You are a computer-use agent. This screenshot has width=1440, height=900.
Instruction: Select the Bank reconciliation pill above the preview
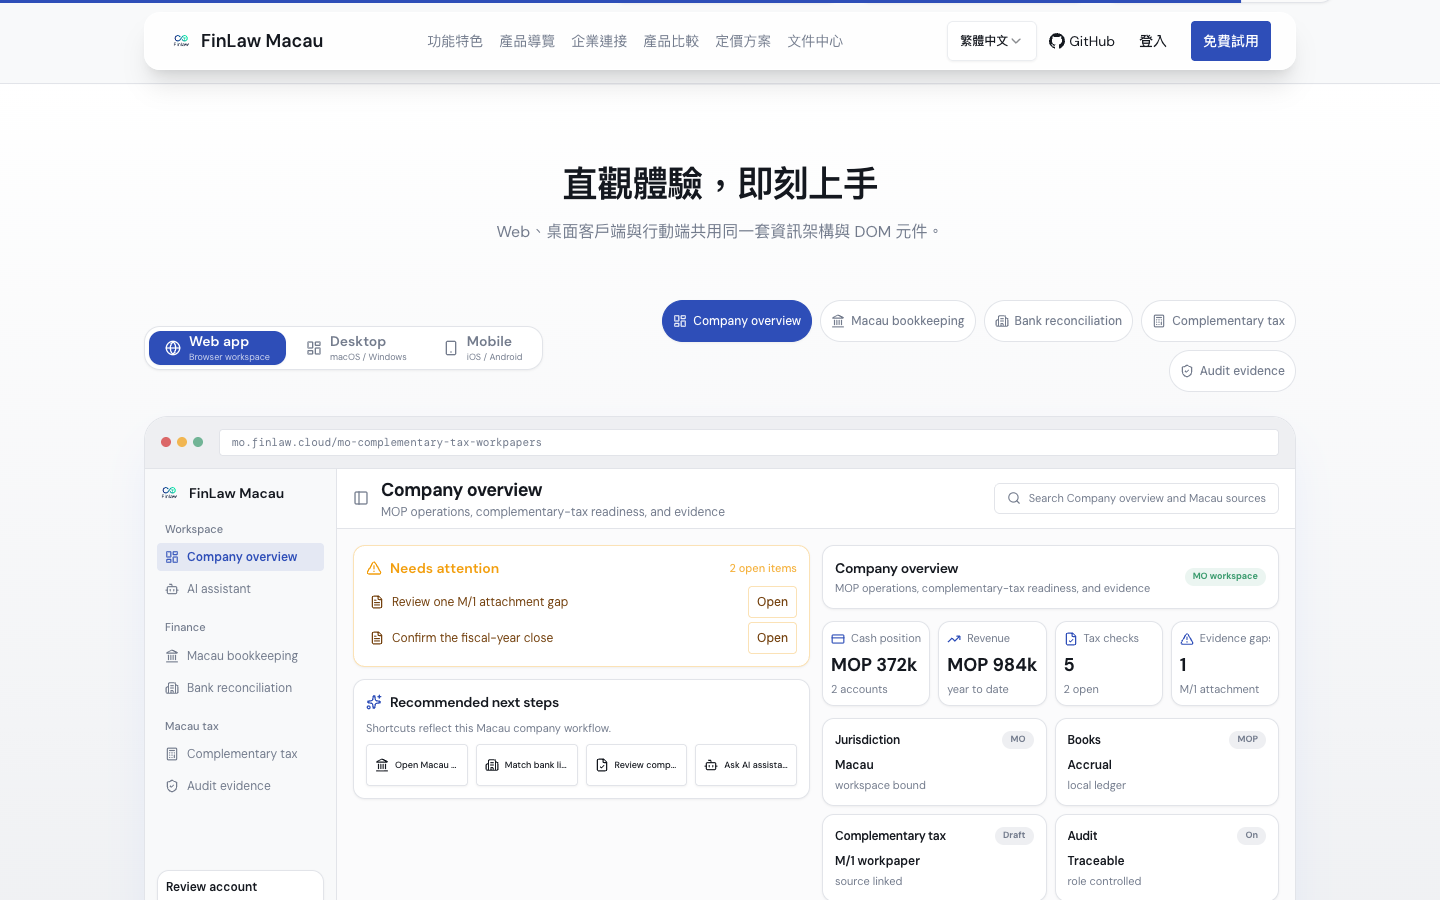click(1059, 321)
